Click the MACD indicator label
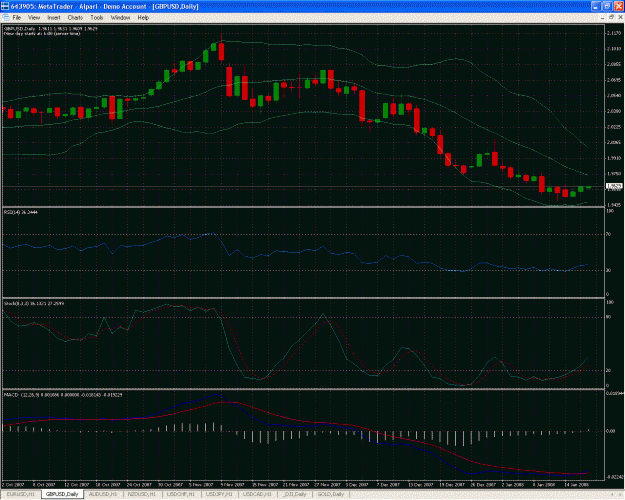 click(63, 395)
